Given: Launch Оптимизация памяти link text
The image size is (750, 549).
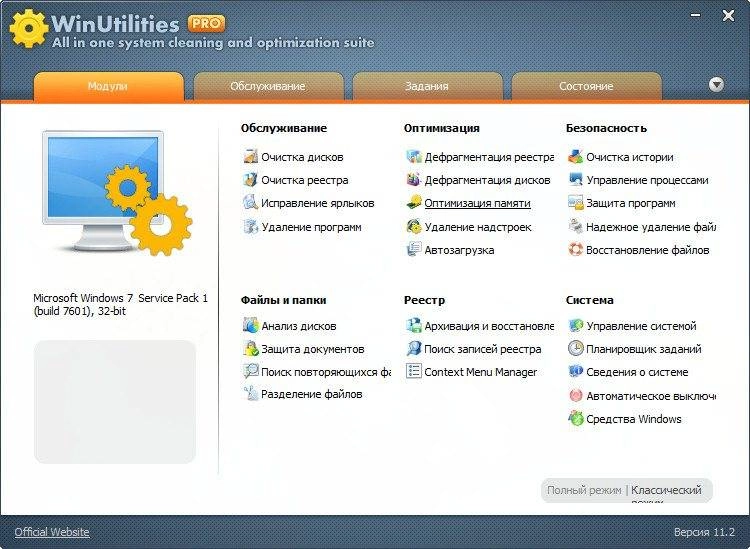Looking at the screenshot, I should point(477,203).
